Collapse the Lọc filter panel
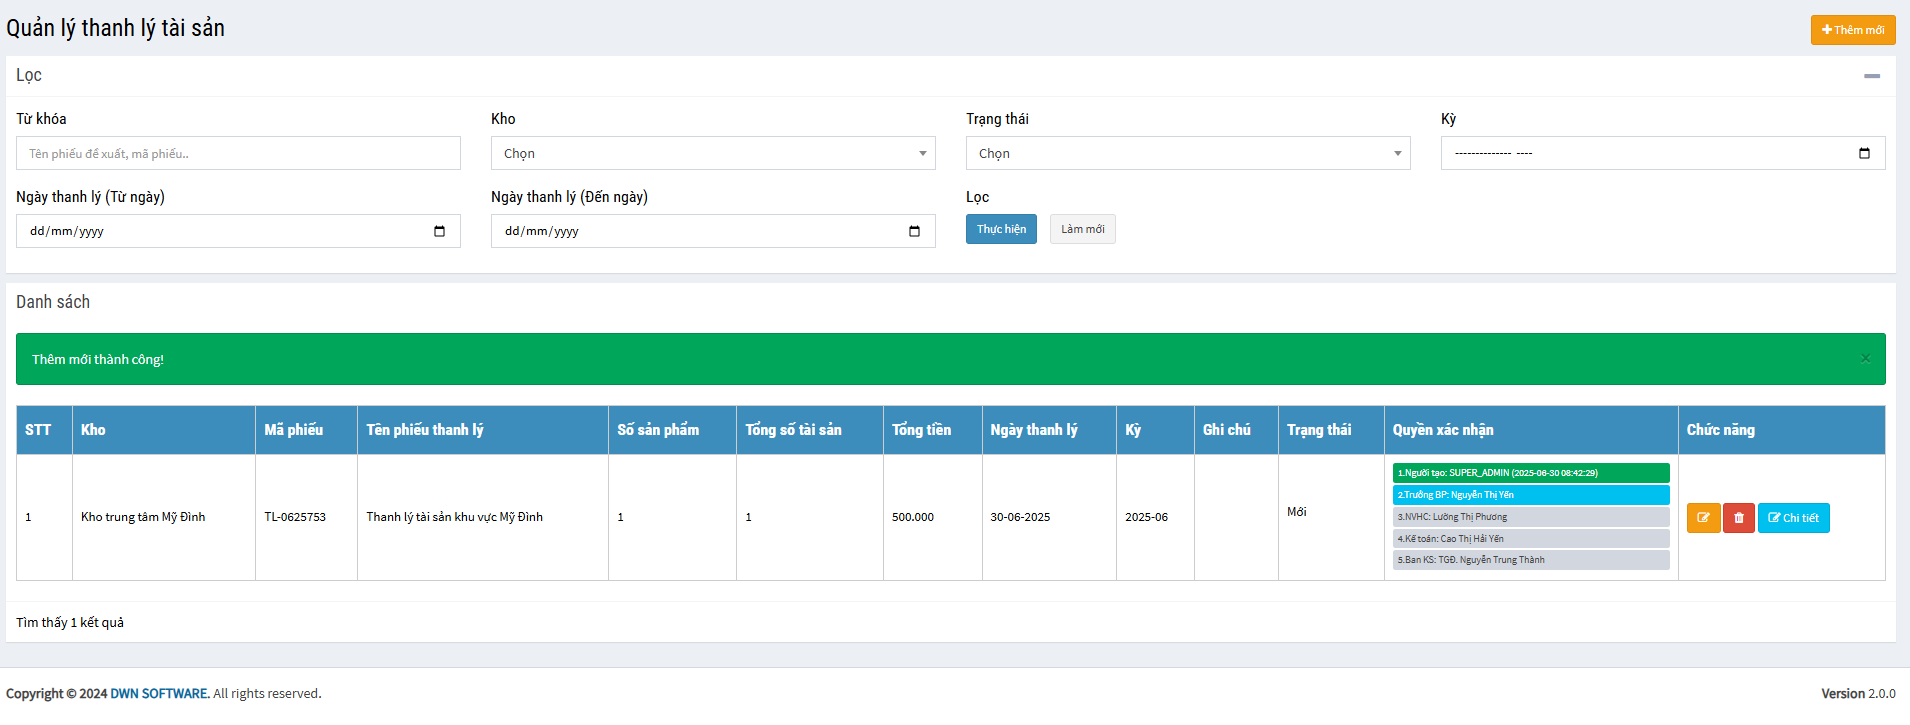Image resolution: width=1910 pixels, height=725 pixels. click(x=1871, y=76)
